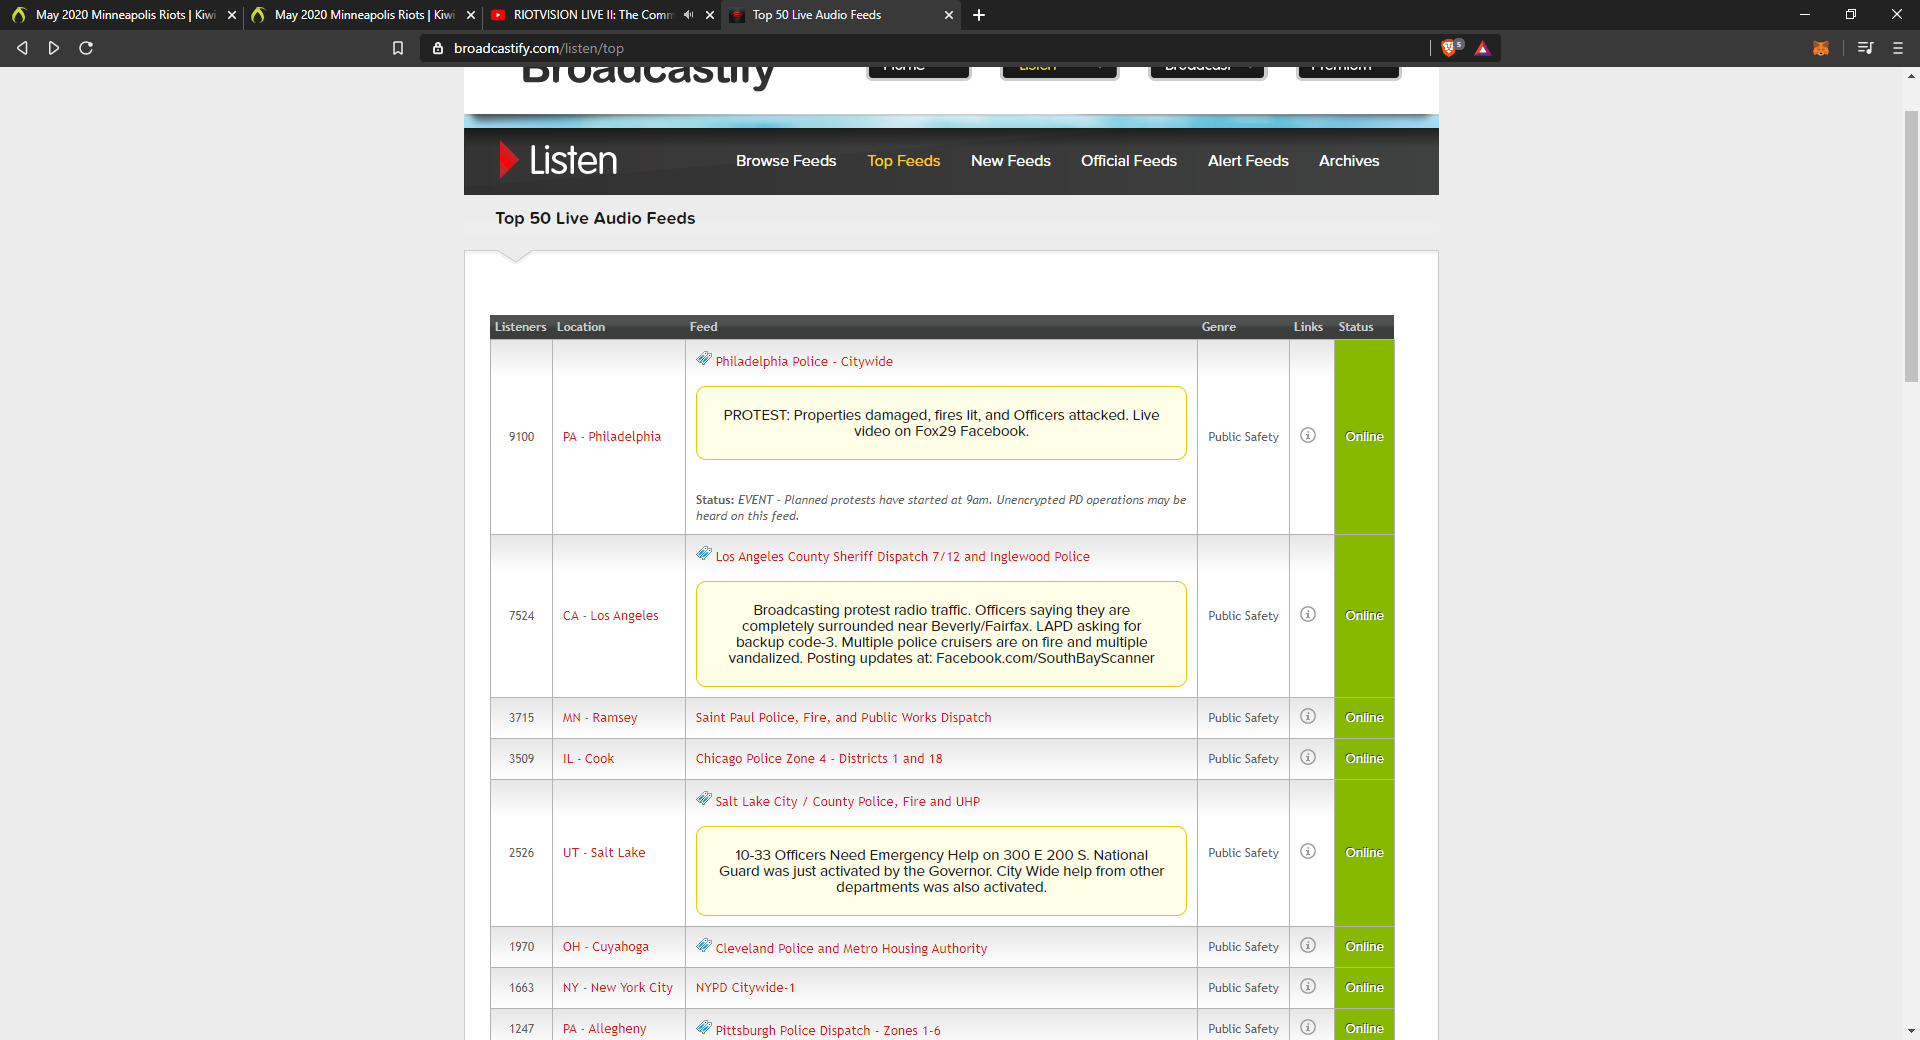Click the tag icon beside Philadelphia Police - Citywide
Viewport: 1920px width, 1040px height.
click(704, 358)
